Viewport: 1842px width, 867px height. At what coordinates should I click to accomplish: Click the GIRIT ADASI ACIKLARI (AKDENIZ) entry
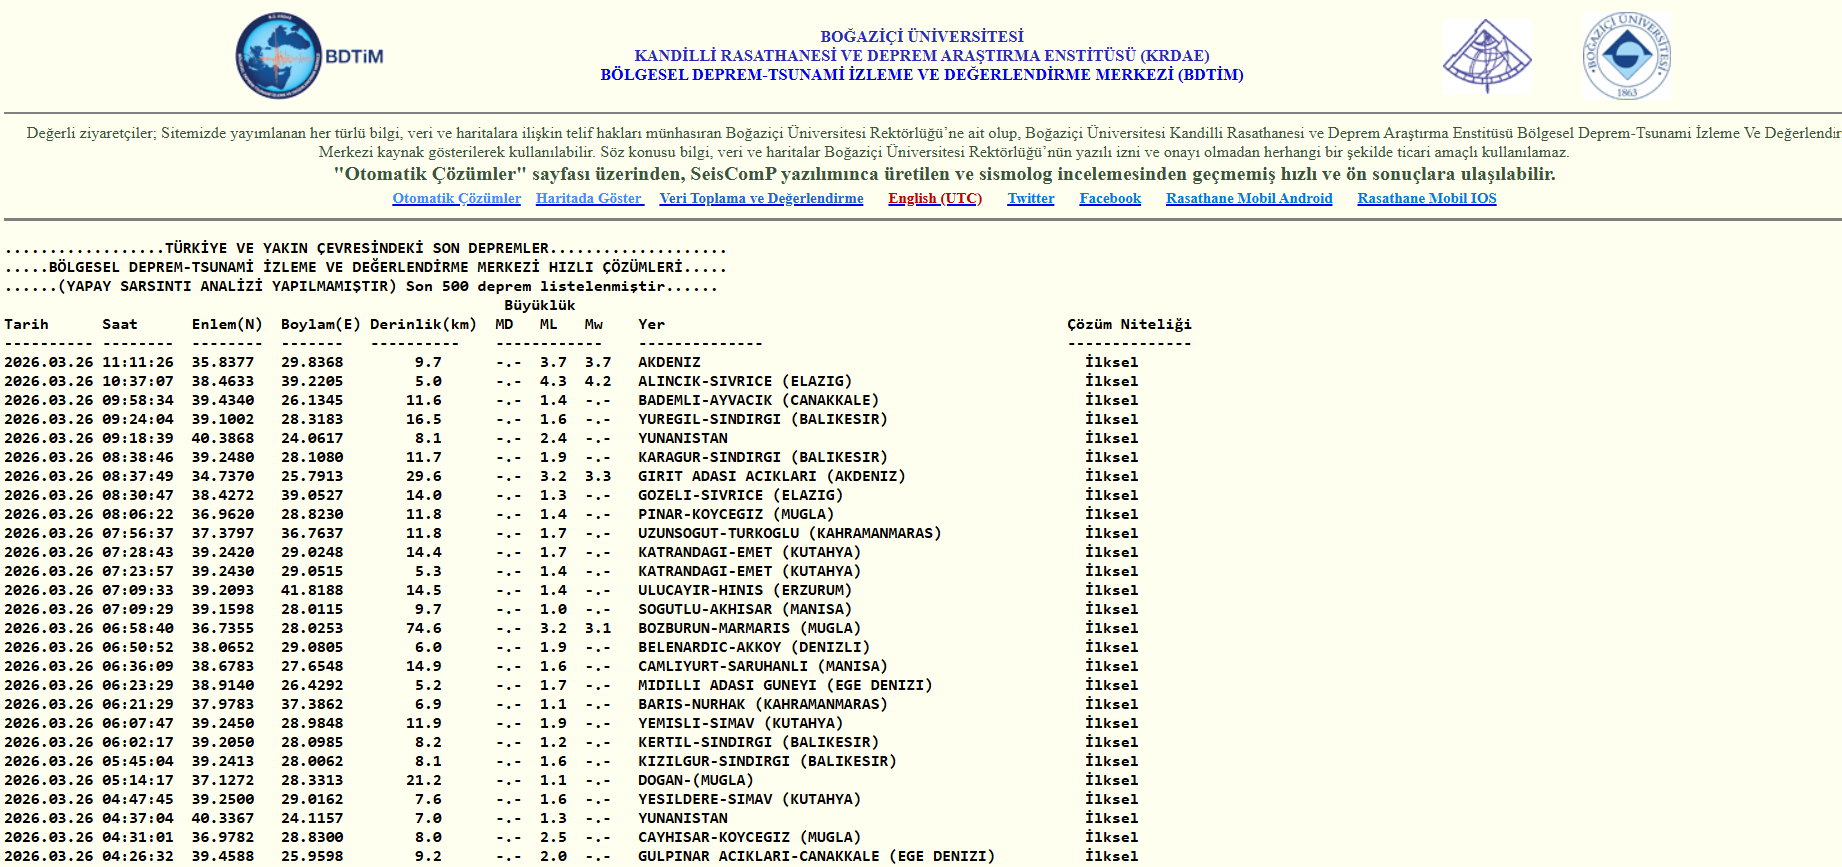(771, 476)
